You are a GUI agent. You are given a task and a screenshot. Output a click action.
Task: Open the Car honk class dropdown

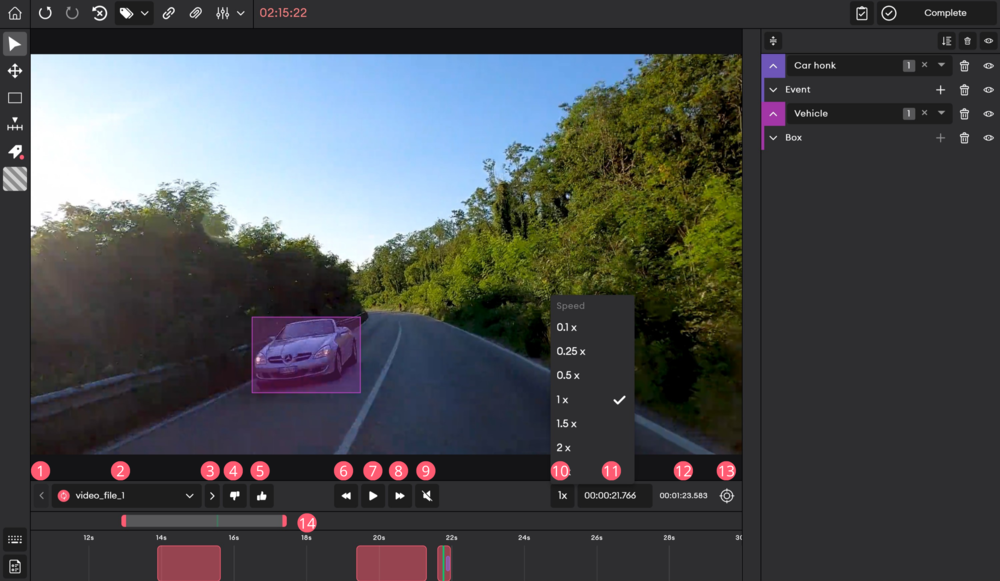click(941, 65)
